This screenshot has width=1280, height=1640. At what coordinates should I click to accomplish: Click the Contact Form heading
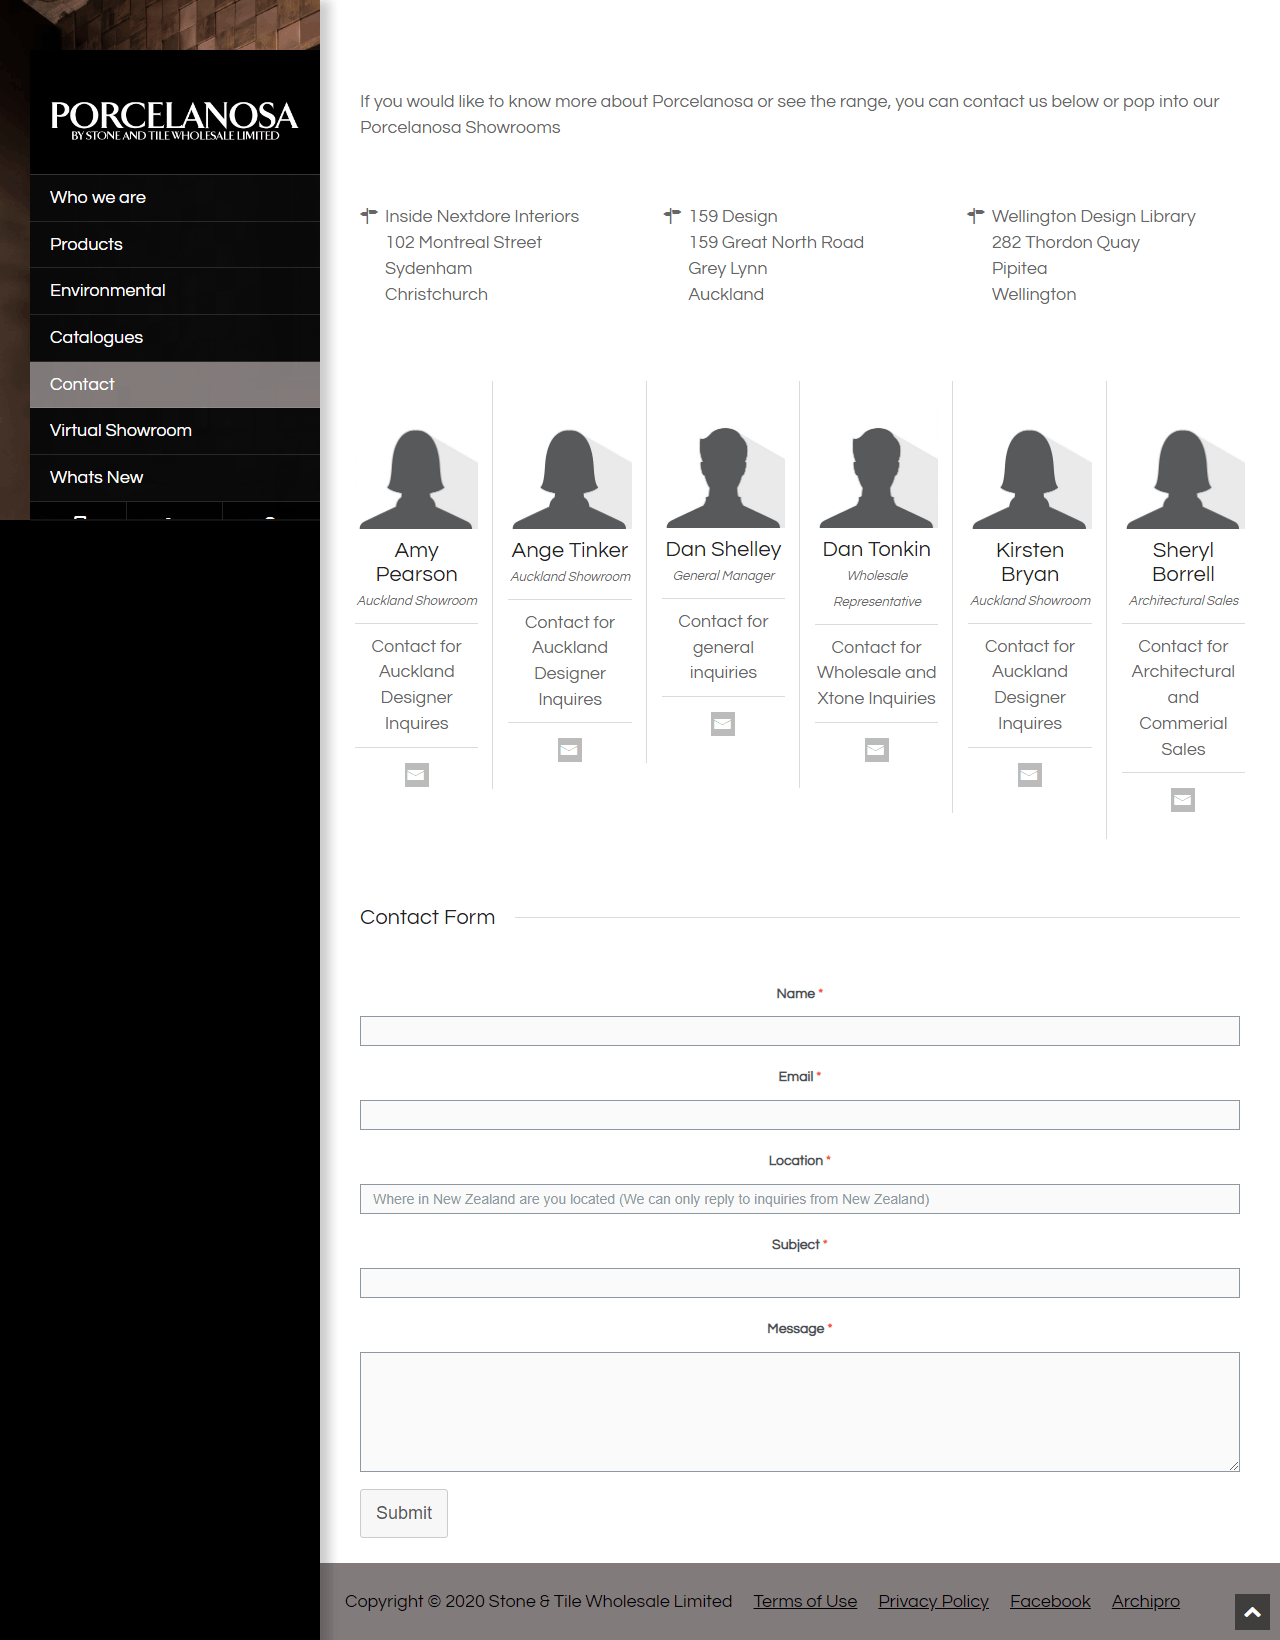click(x=427, y=917)
